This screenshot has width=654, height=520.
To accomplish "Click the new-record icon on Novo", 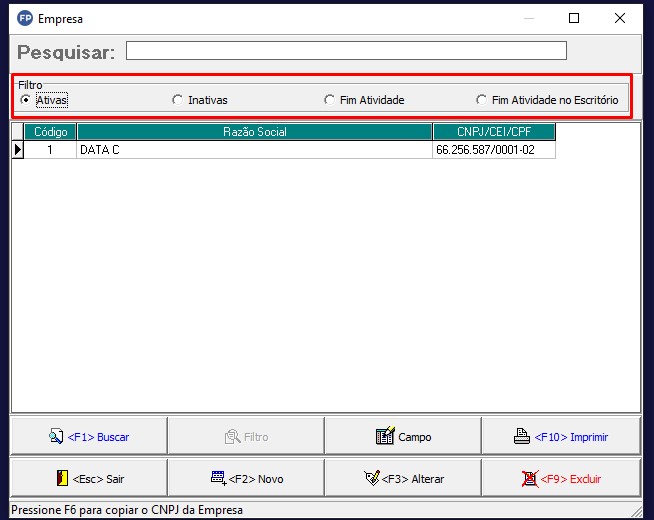I will [218, 477].
